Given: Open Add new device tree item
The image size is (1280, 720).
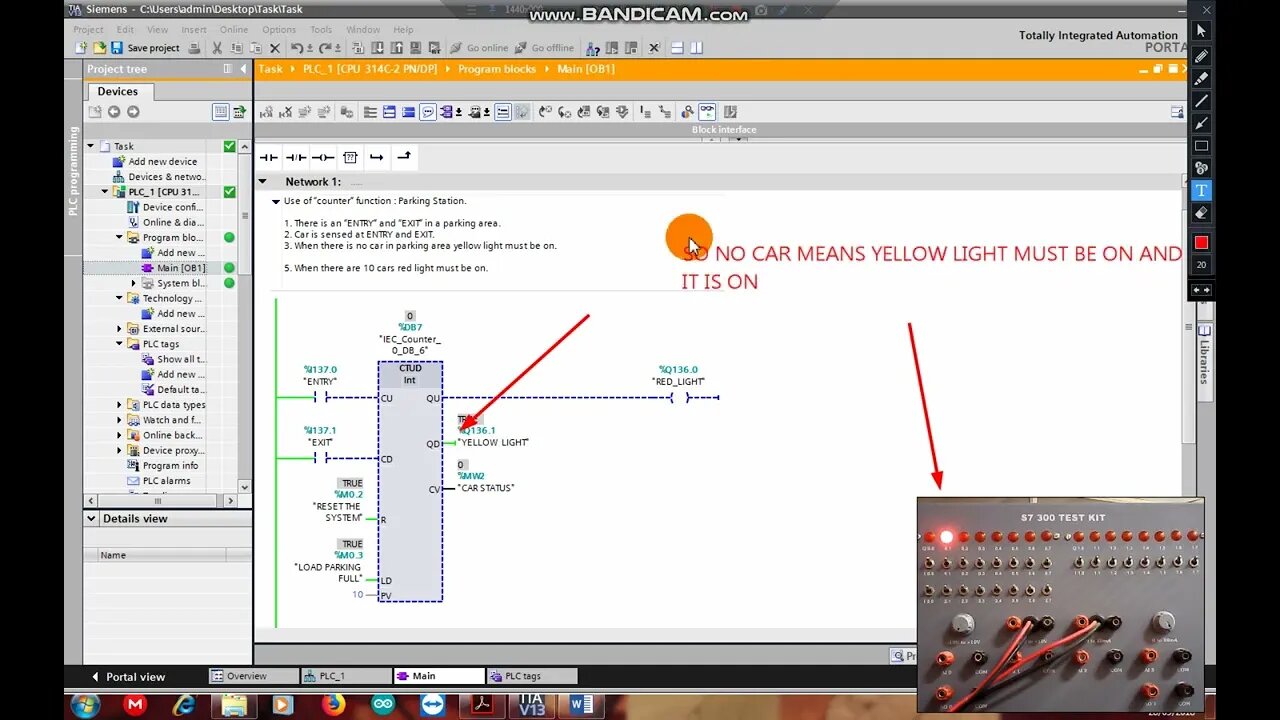Looking at the screenshot, I should [x=162, y=162].
